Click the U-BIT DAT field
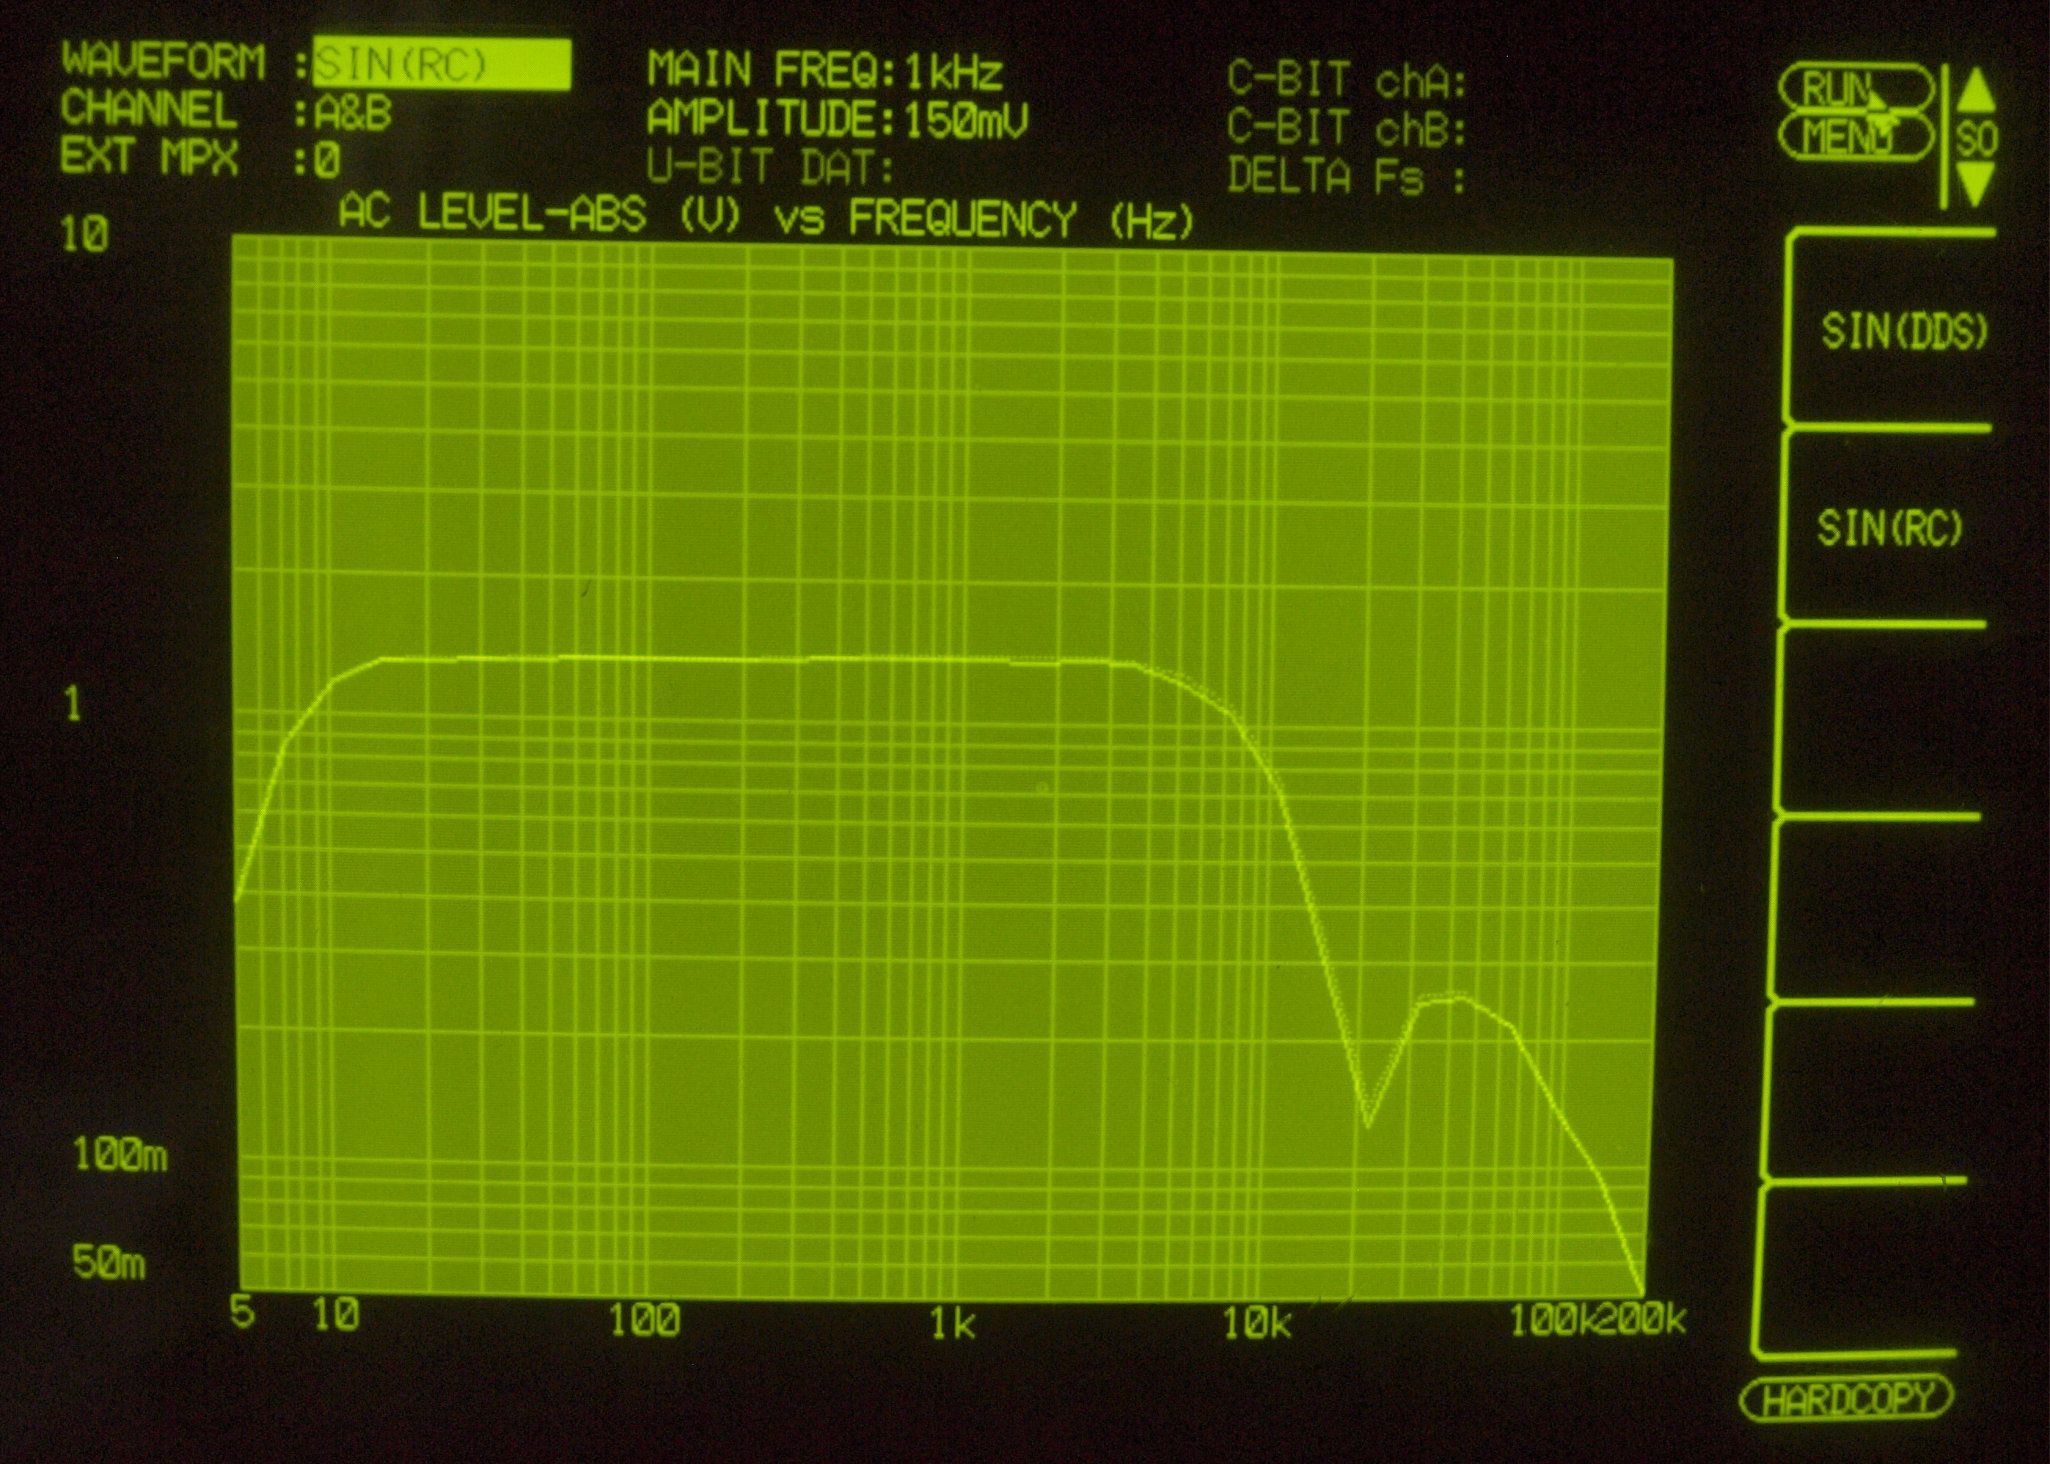Viewport: 2050px width, 1464px height. (770, 168)
